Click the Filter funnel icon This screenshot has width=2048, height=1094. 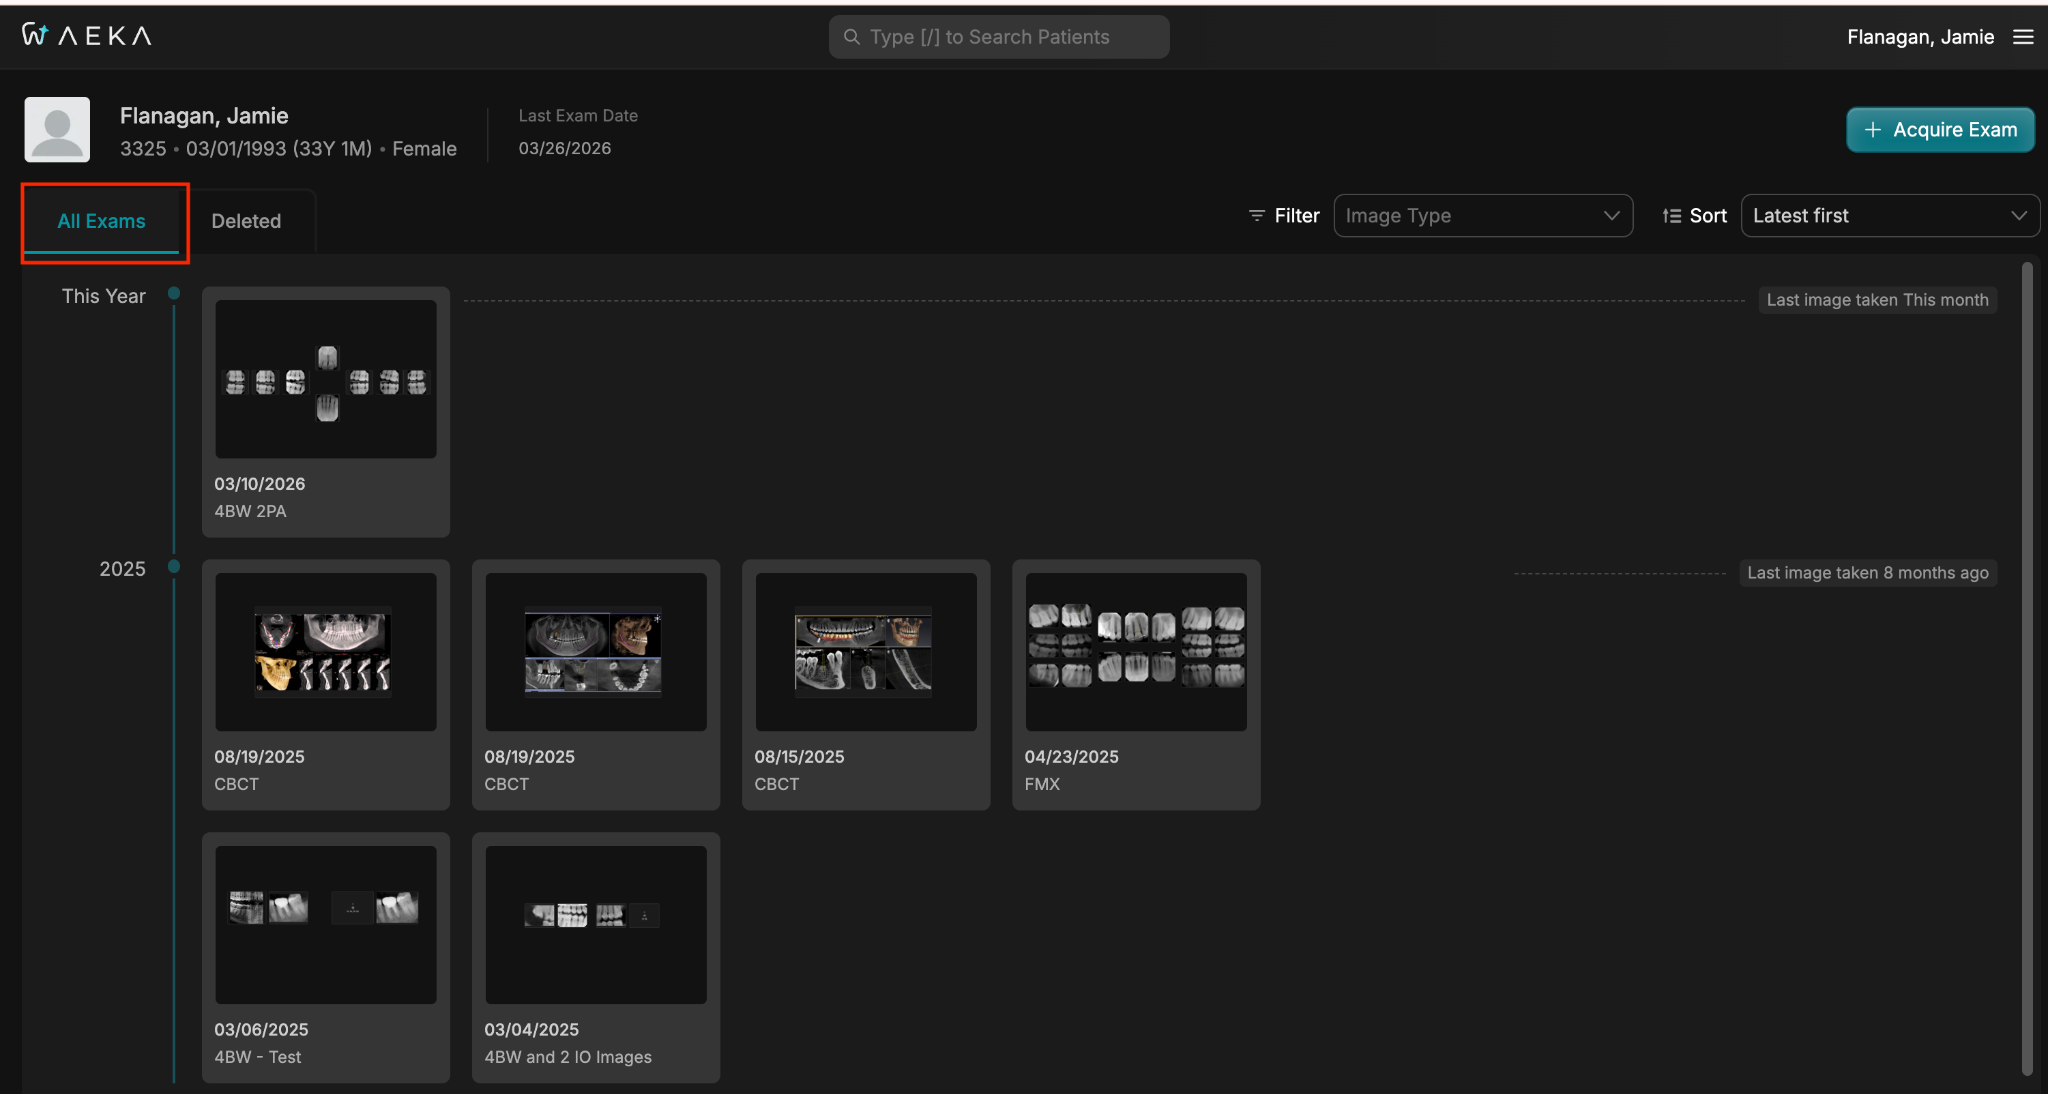pos(1257,216)
